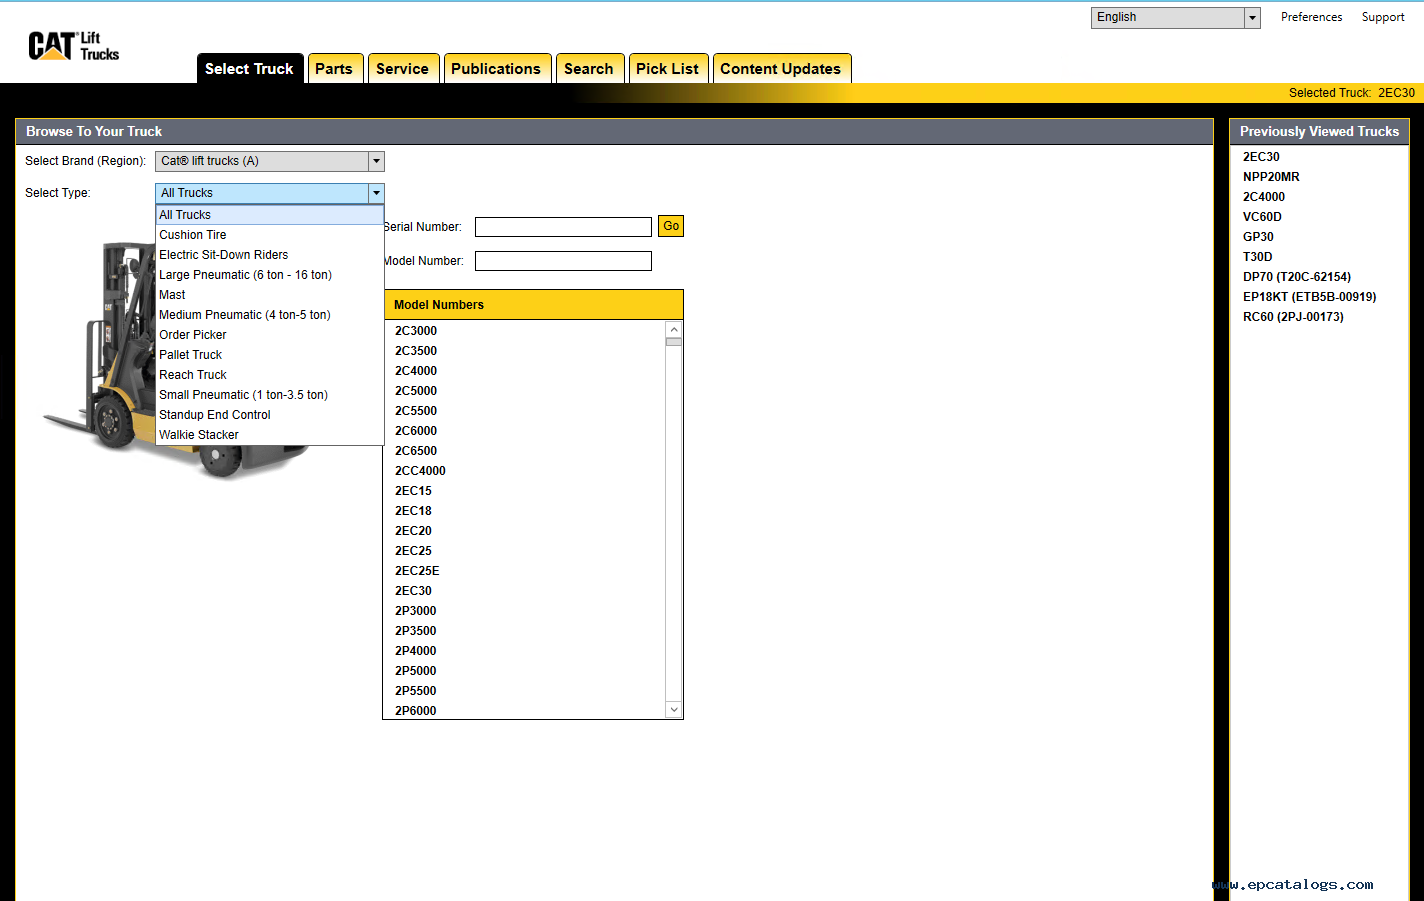Open Preferences link

1312,17
